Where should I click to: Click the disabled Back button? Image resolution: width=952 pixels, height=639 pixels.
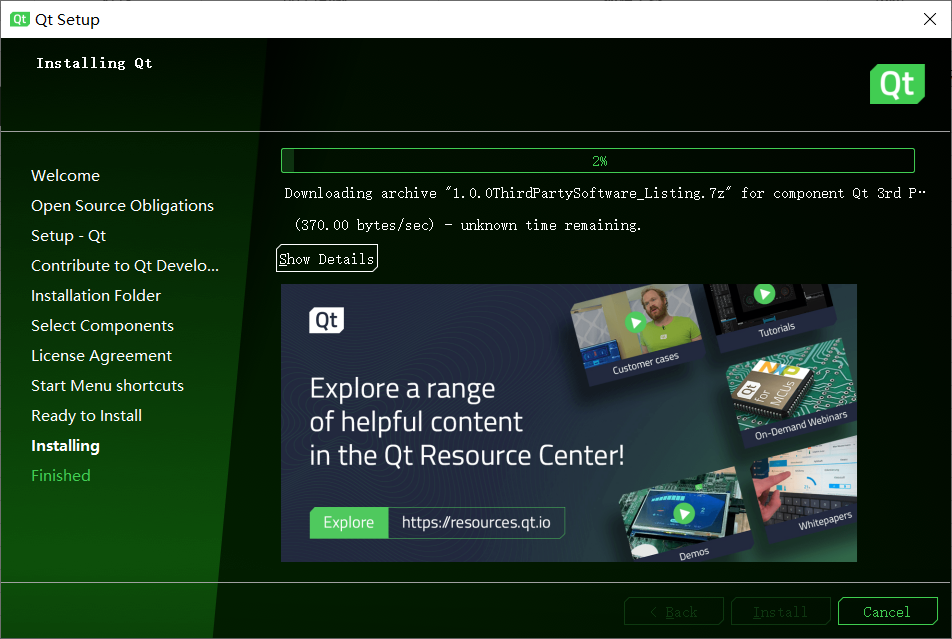click(x=673, y=611)
